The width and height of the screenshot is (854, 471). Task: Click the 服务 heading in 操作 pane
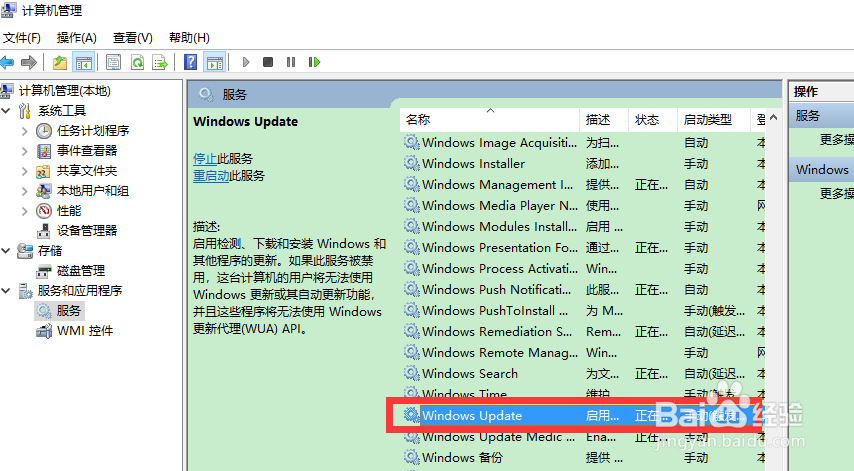point(822,116)
